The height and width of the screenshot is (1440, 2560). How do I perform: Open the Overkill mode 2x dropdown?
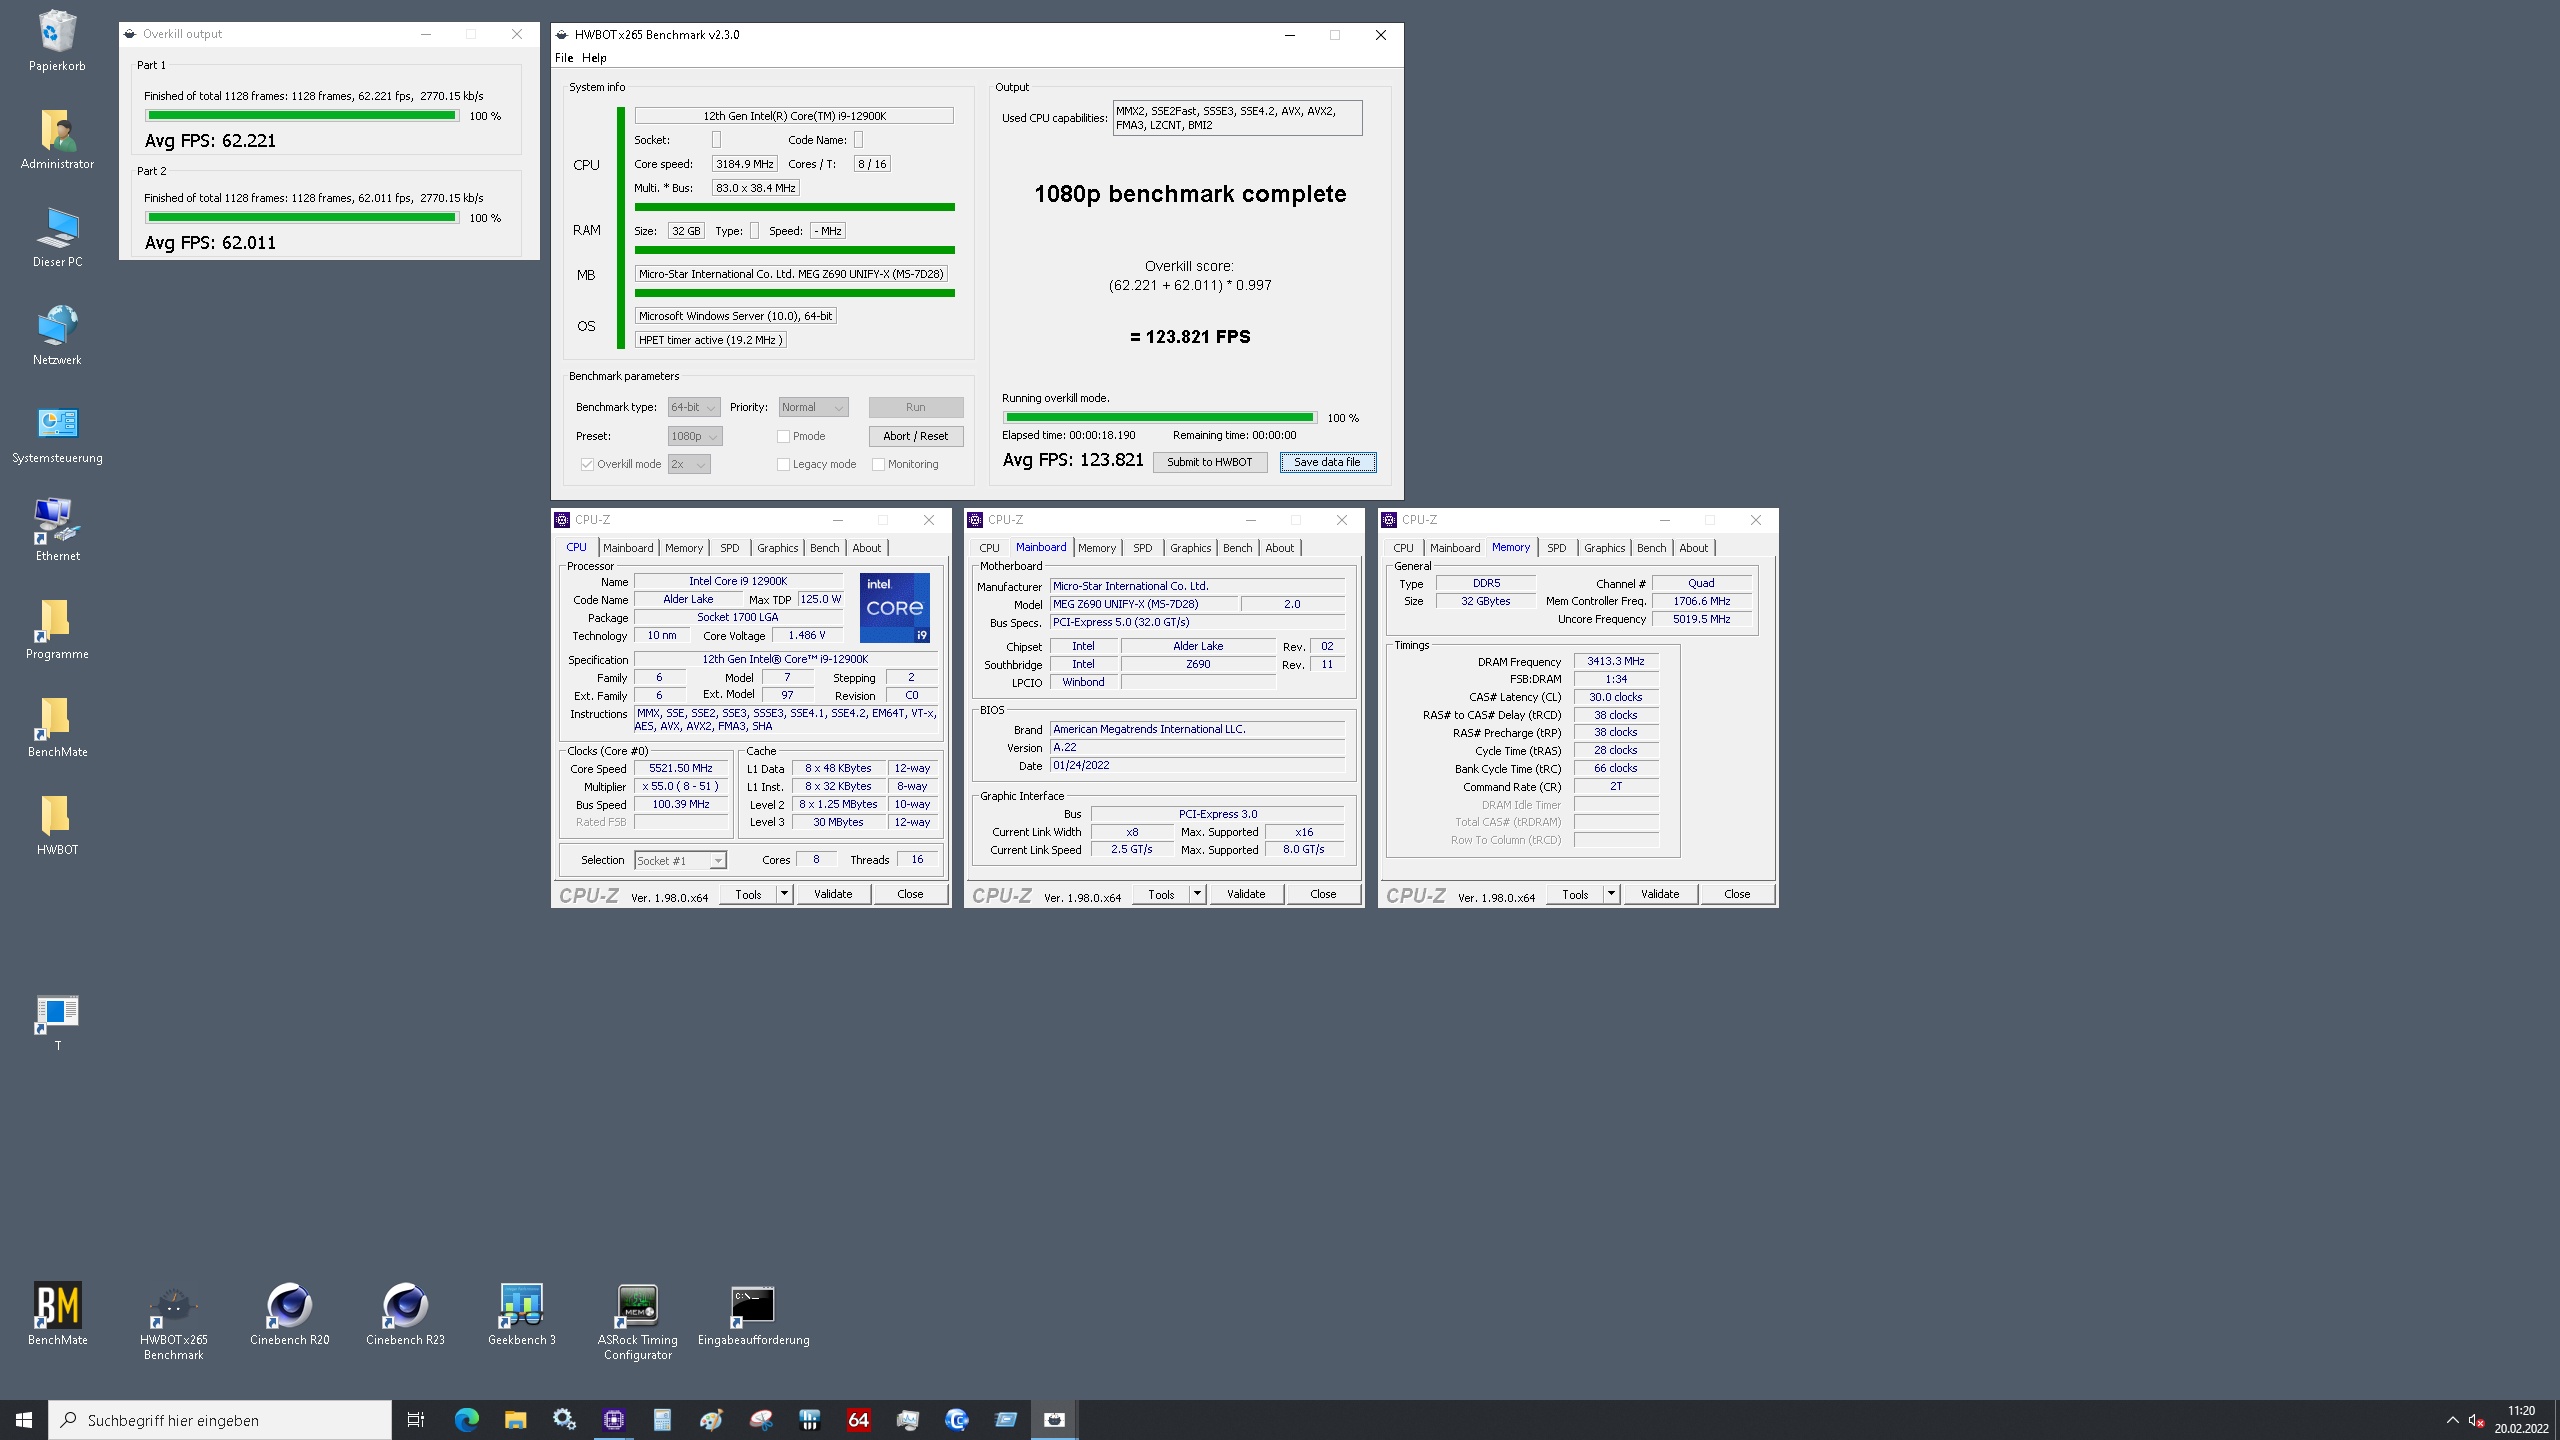689,464
